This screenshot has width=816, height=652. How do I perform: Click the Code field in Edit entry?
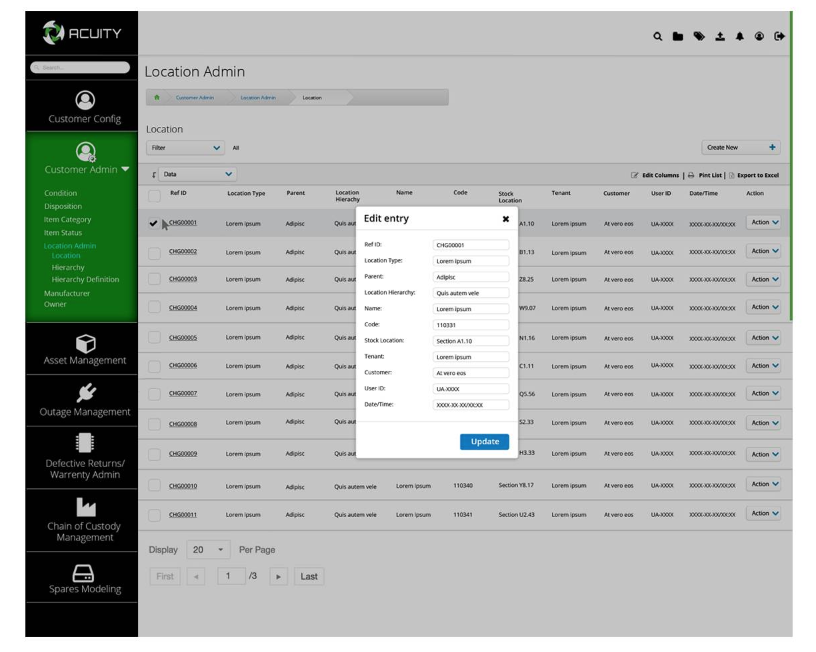pyautogui.click(x=471, y=325)
